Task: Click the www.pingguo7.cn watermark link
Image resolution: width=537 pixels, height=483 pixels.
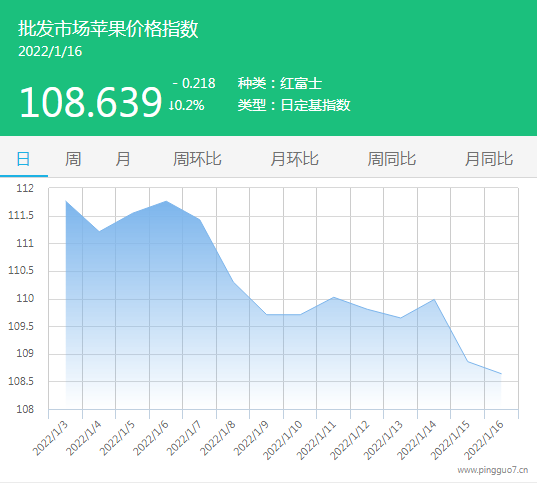Action: (x=492, y=470)
